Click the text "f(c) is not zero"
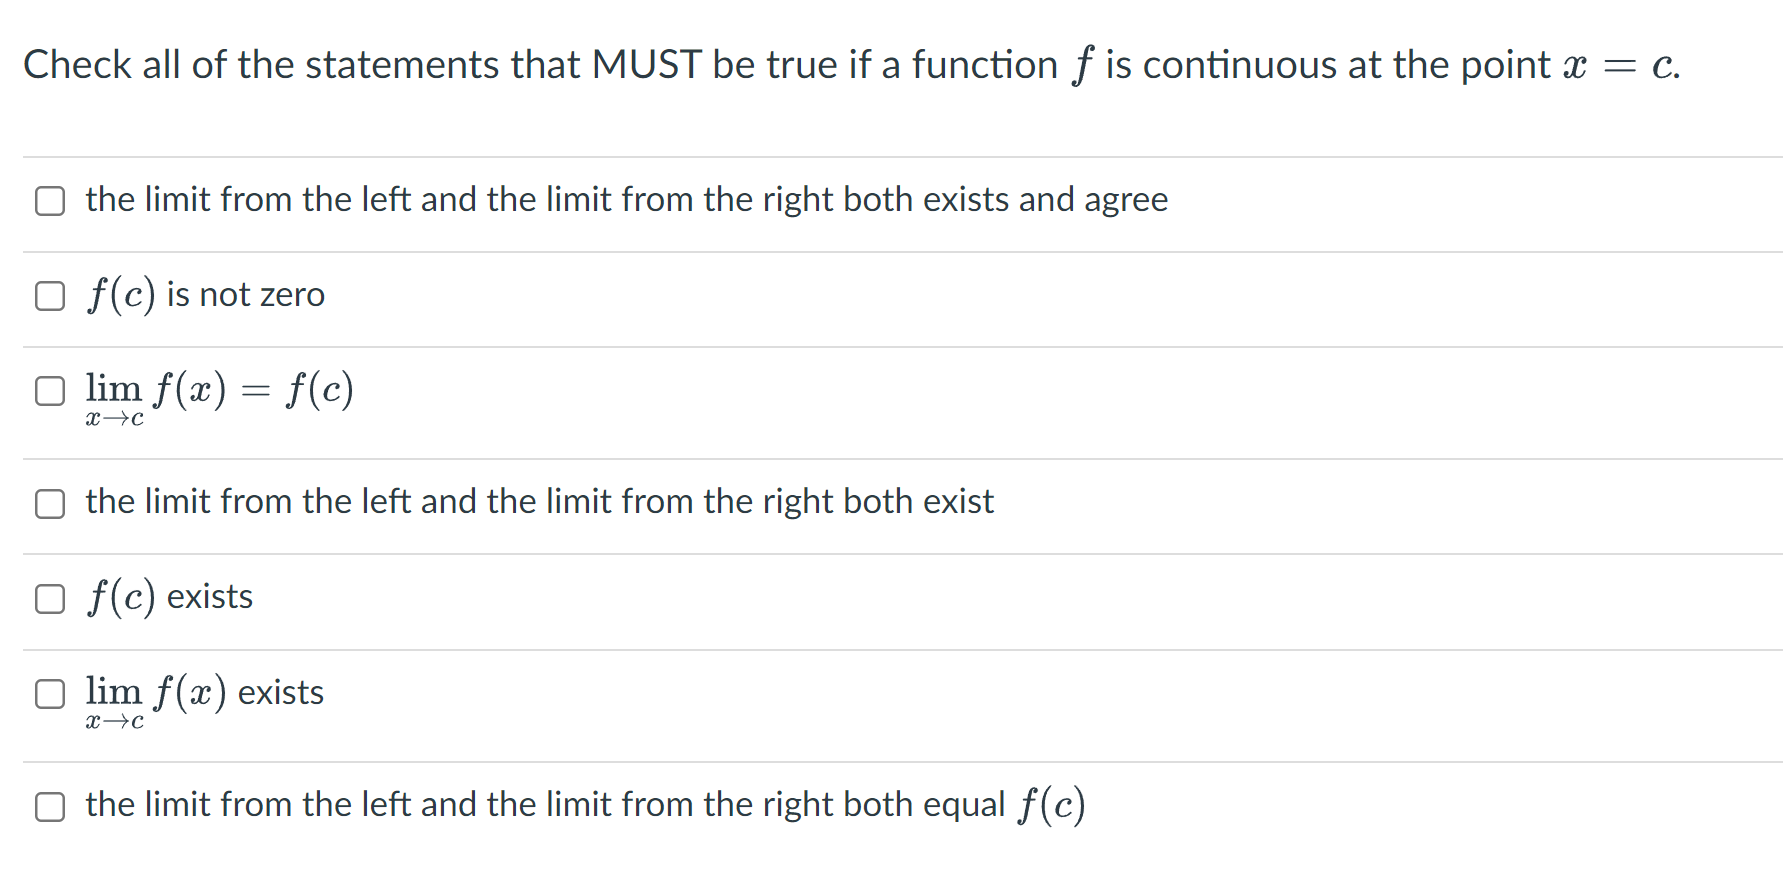Viewport: 1788px width, 883px height. pyautogui.click(x=204, y=295)
